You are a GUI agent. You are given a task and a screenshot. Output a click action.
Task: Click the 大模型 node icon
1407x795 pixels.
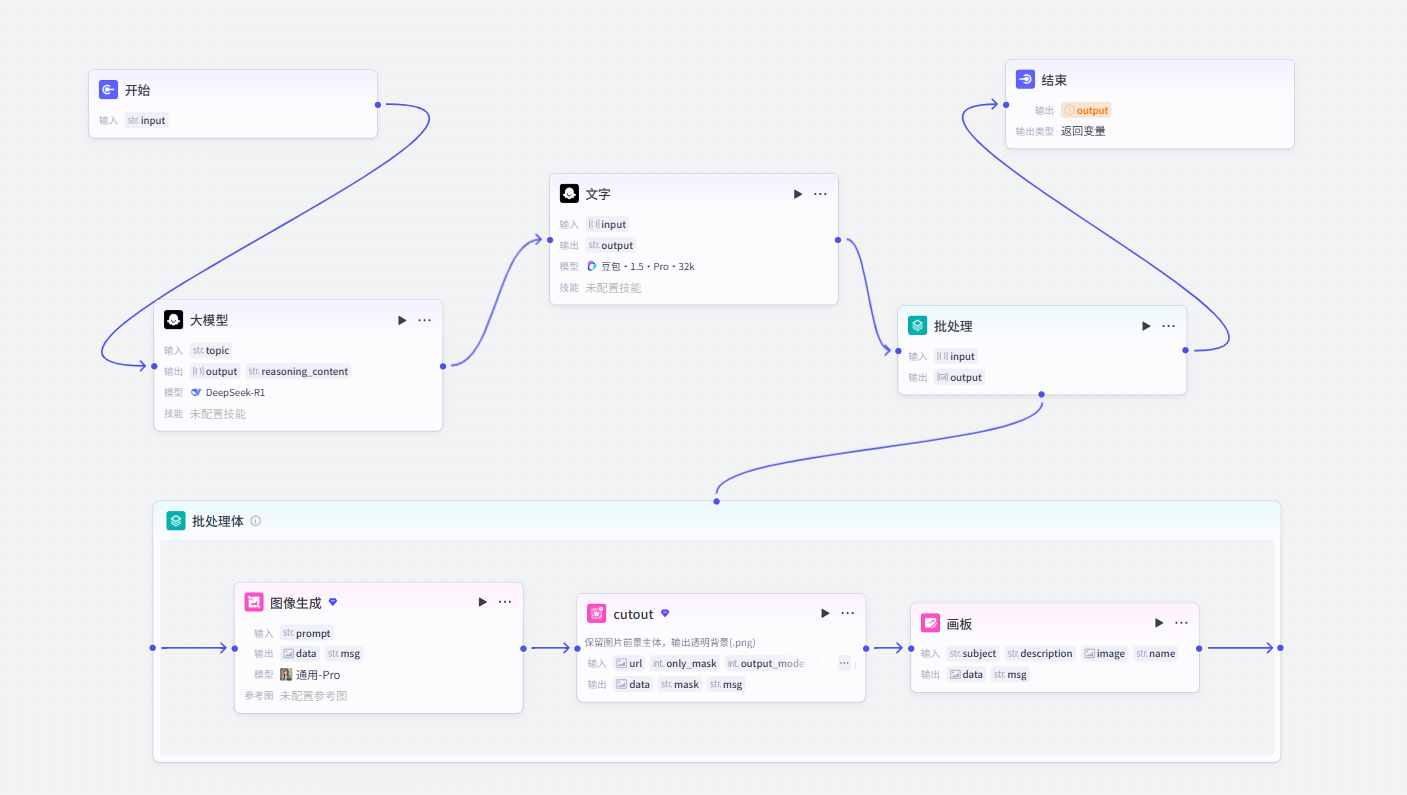[173, 320]
